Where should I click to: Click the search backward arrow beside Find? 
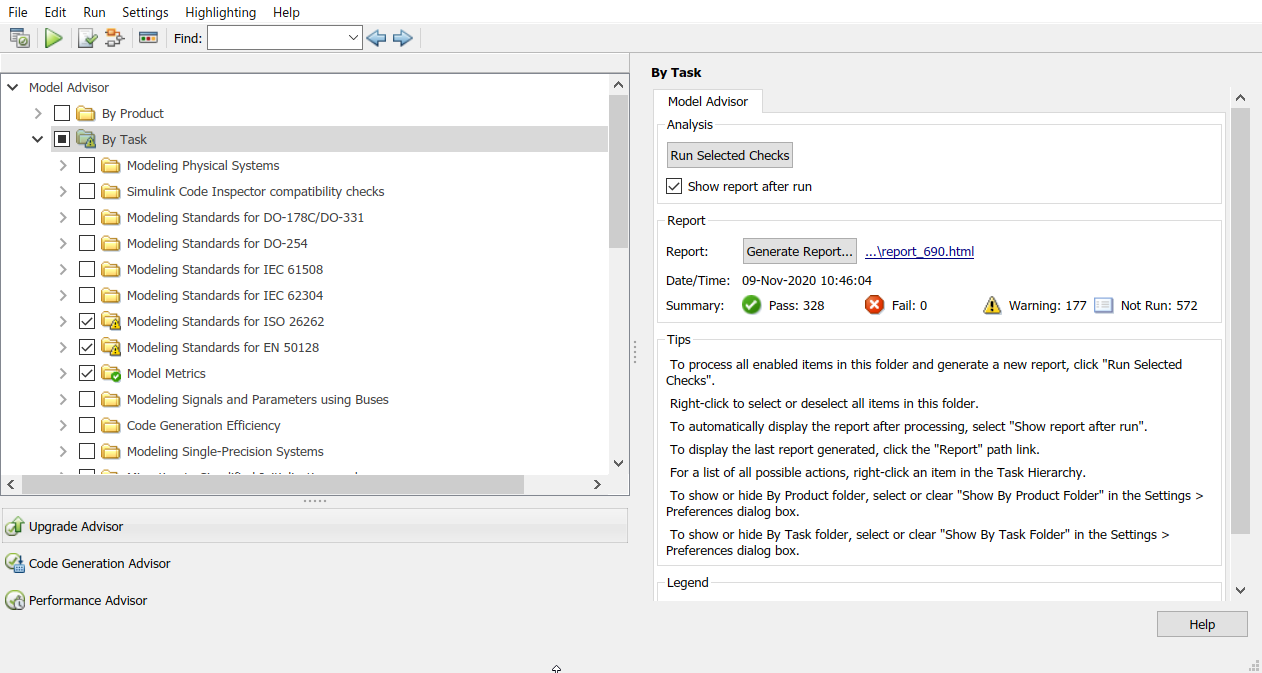tap(376, 37)
